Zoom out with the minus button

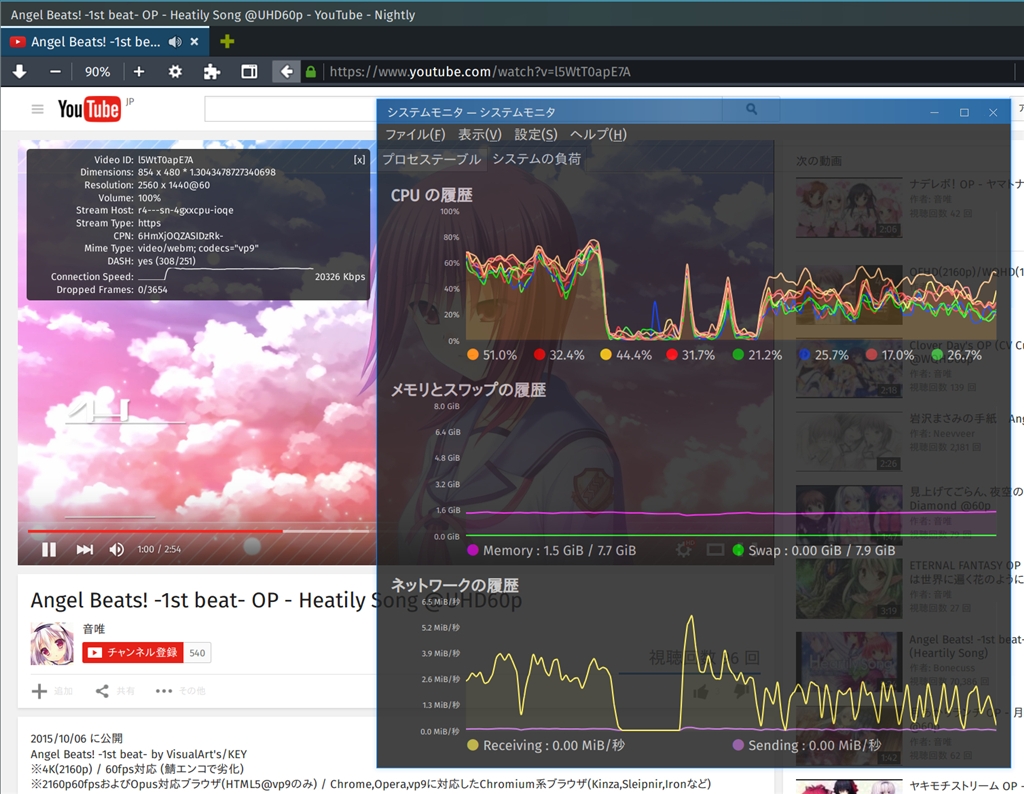(56, 72)
